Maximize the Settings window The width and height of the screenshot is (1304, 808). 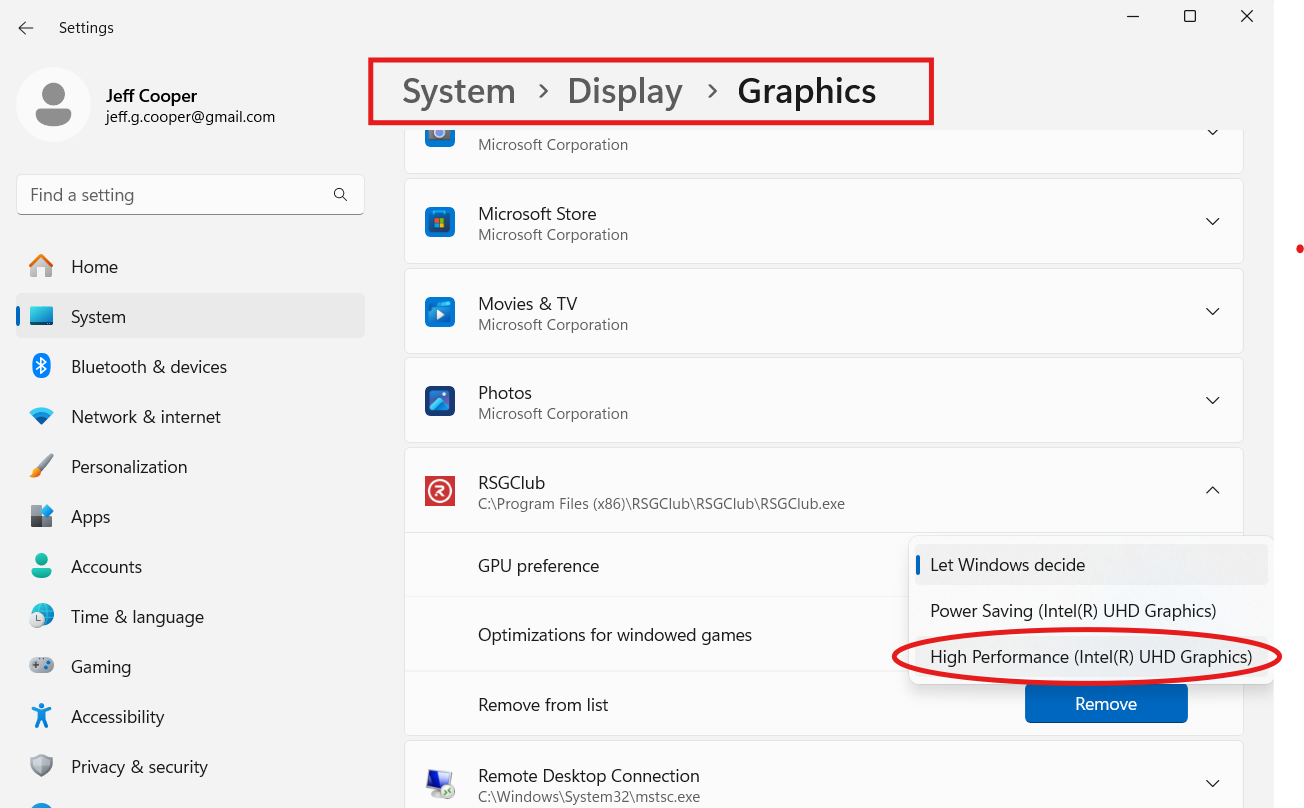pos(1190,16)
